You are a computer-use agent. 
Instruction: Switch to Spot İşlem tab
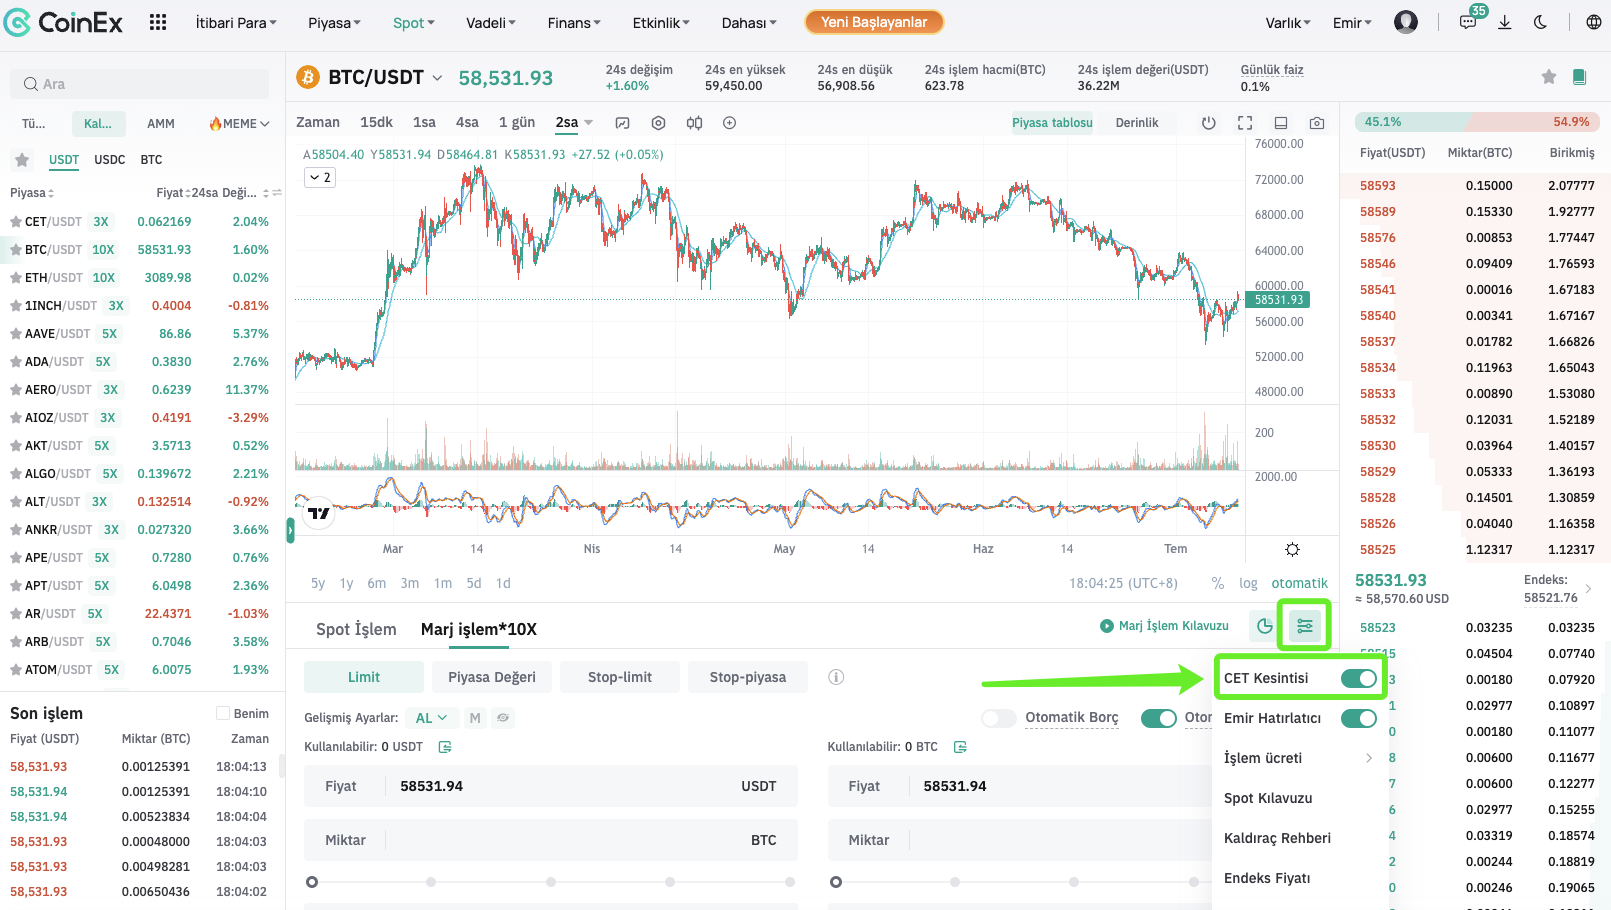[356, 629]
